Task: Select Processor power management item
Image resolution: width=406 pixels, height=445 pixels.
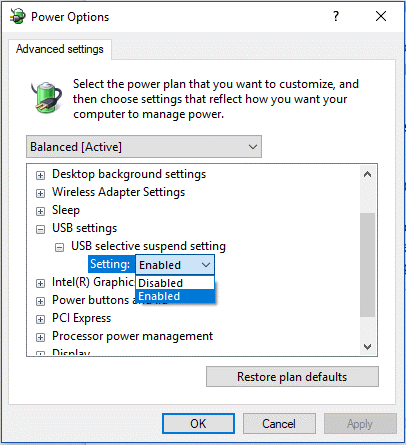Action: click(132, 336)
